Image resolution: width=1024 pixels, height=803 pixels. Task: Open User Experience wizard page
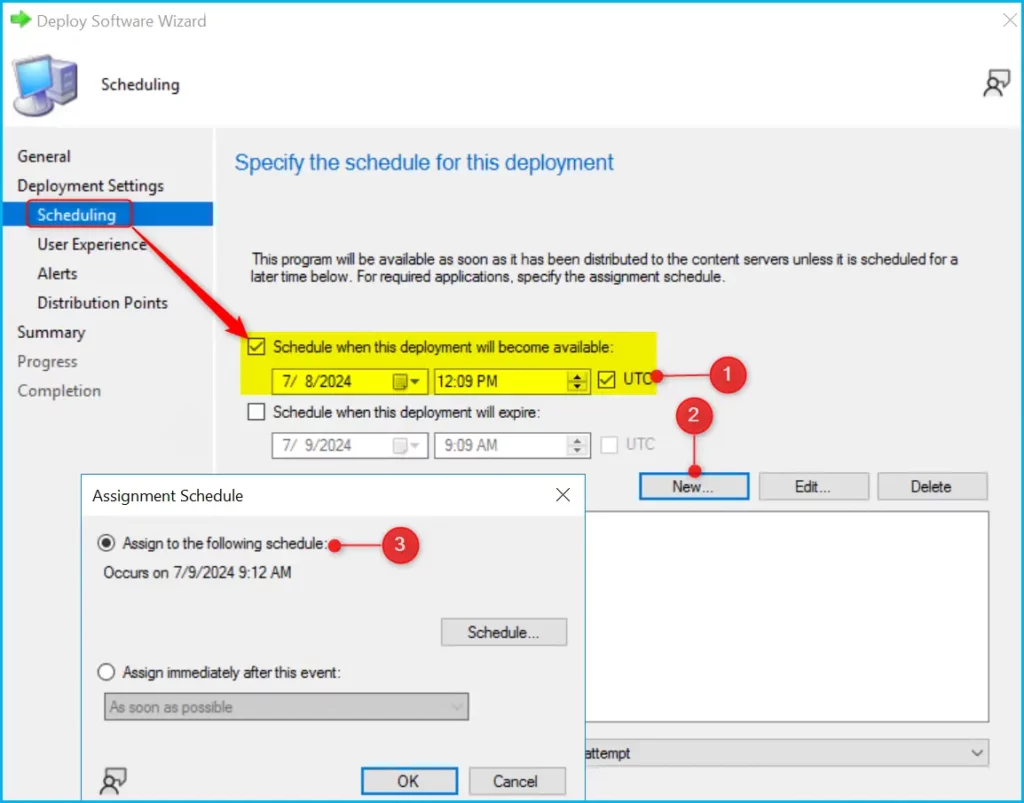coord(92,244)
